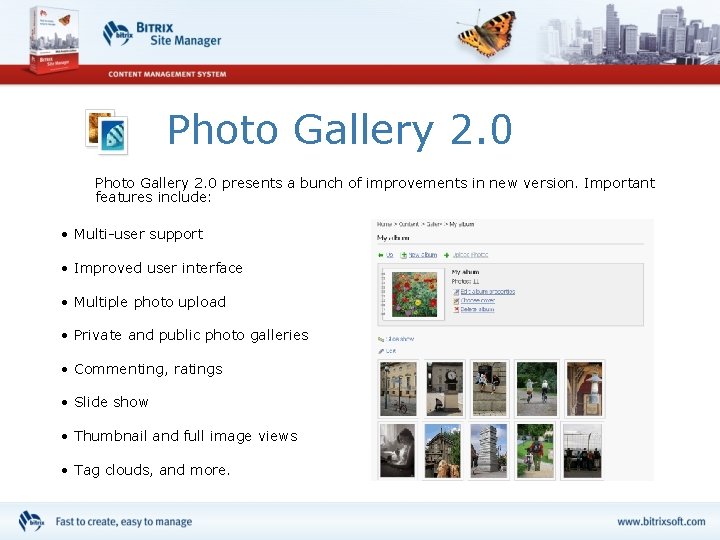Open the Upload Photos link
Image resolution: width=720 pixels, height=540 pixels.
coord(470,255)
